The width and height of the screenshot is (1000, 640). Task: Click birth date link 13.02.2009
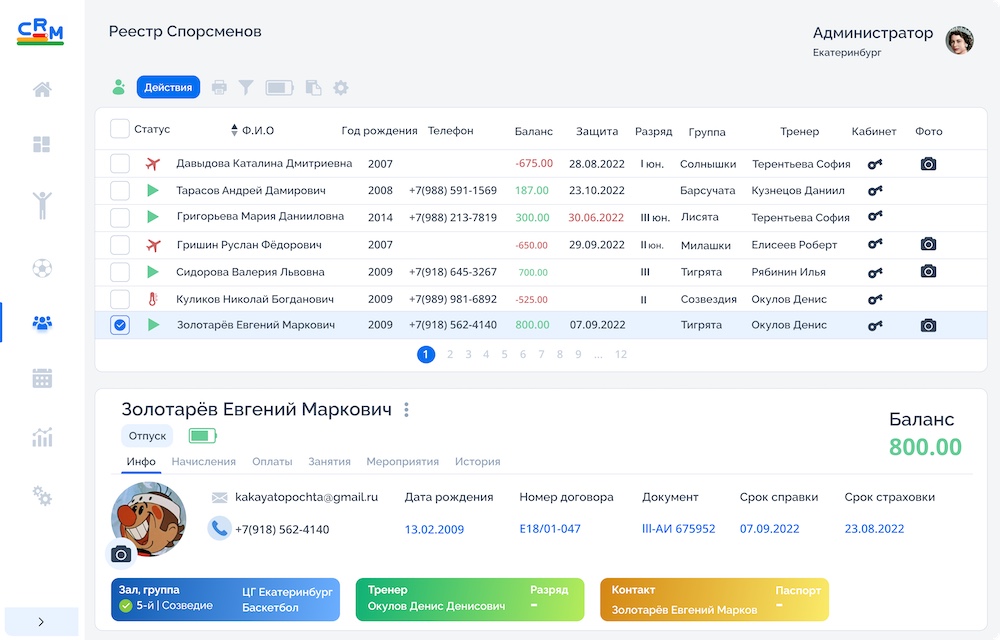[x=434, y=529]
